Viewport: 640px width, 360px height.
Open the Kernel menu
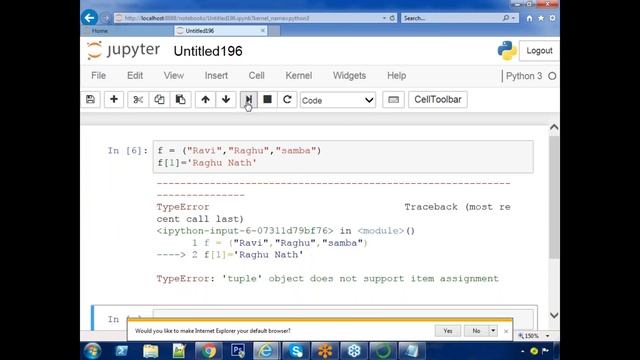(299, 76)
